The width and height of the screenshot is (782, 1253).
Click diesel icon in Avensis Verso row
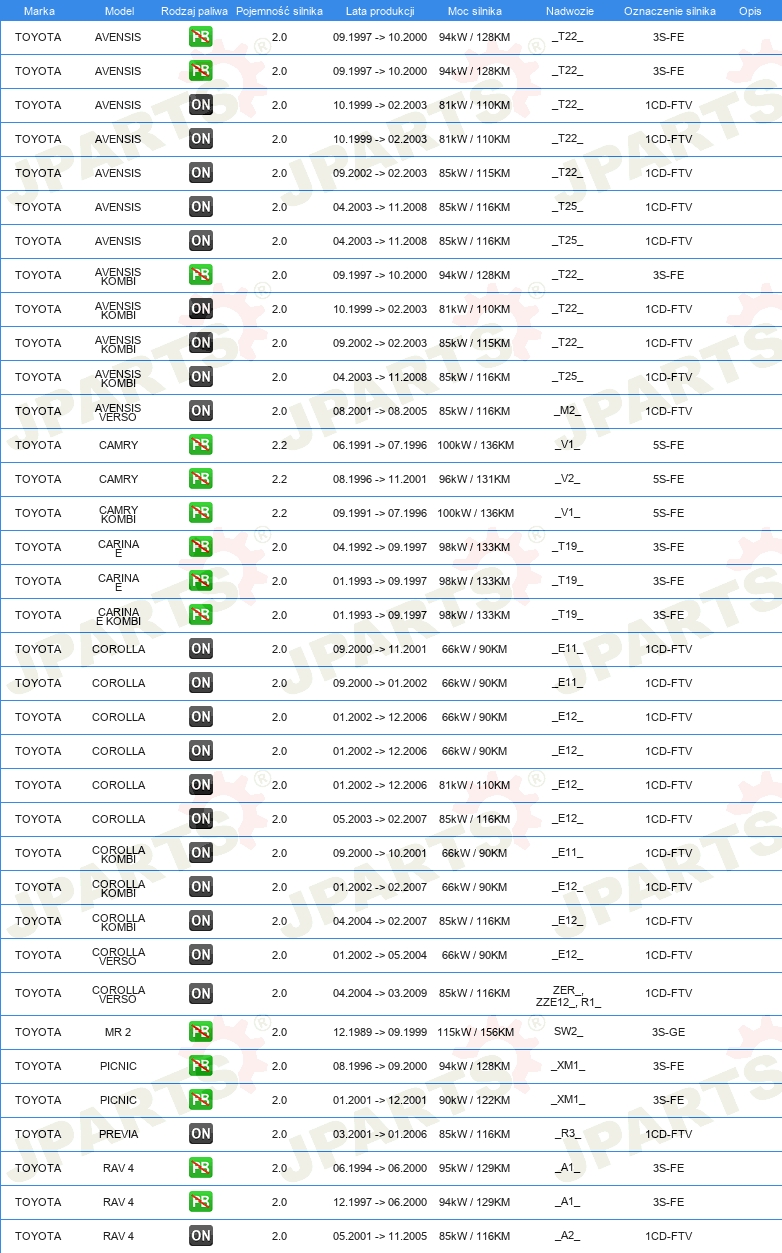(201, 411)
